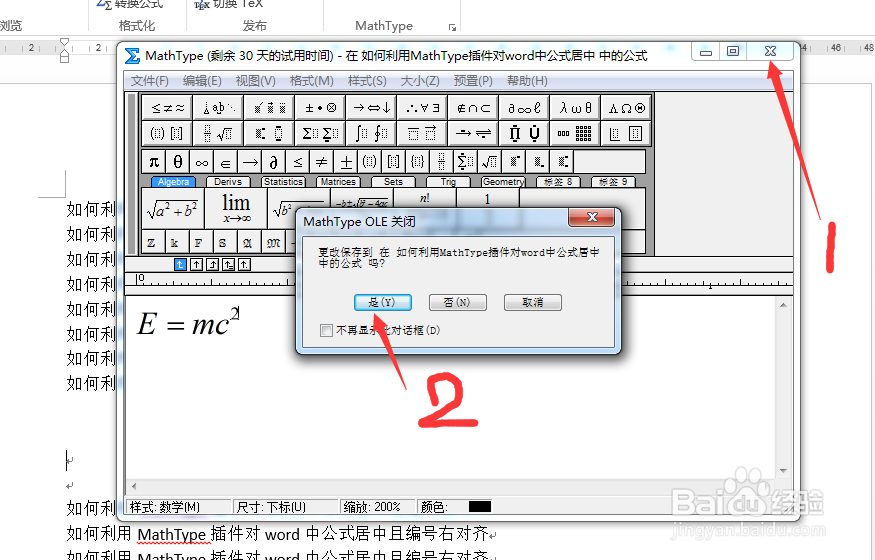Open the 大小(Z) menu
875x560 pixels.
420,81
